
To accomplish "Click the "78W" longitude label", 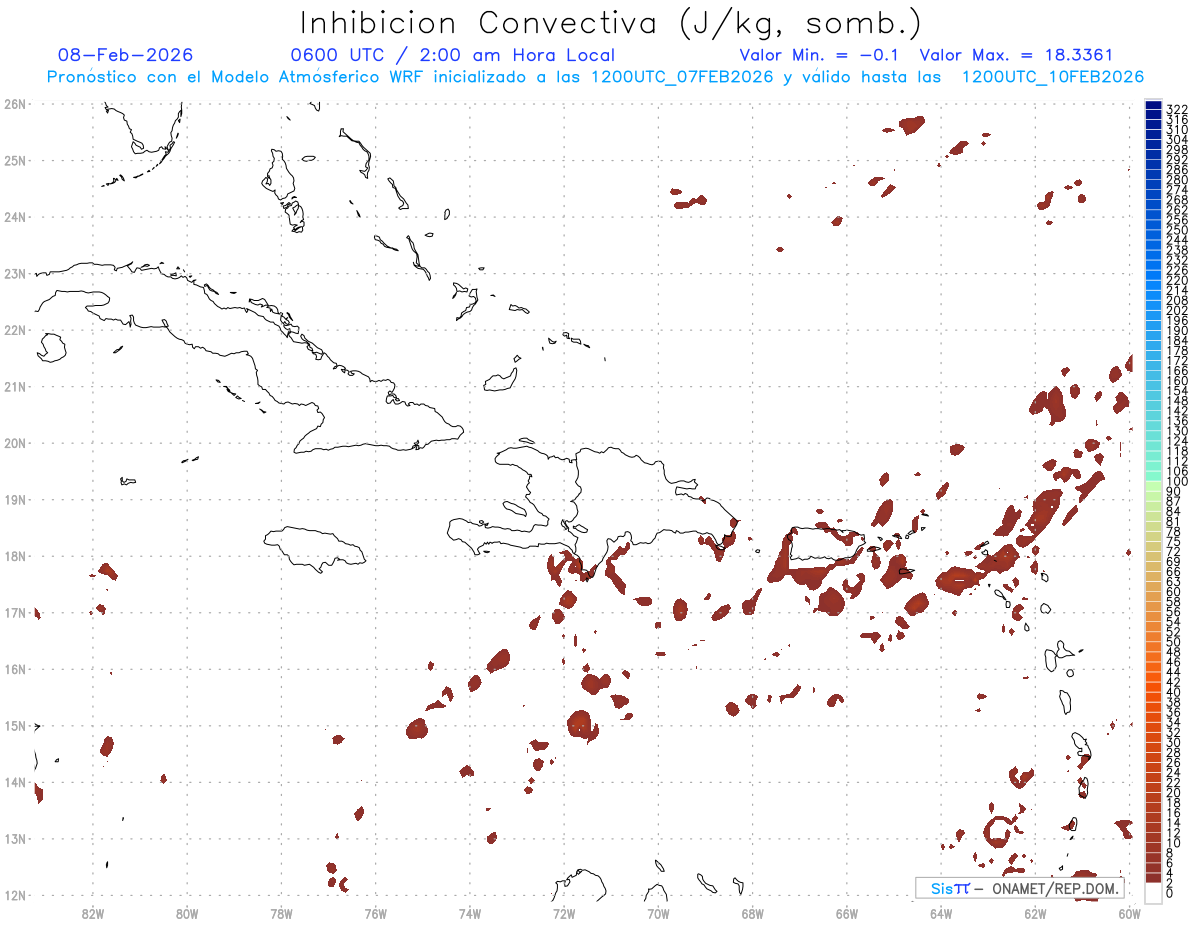I will [281, 913].
